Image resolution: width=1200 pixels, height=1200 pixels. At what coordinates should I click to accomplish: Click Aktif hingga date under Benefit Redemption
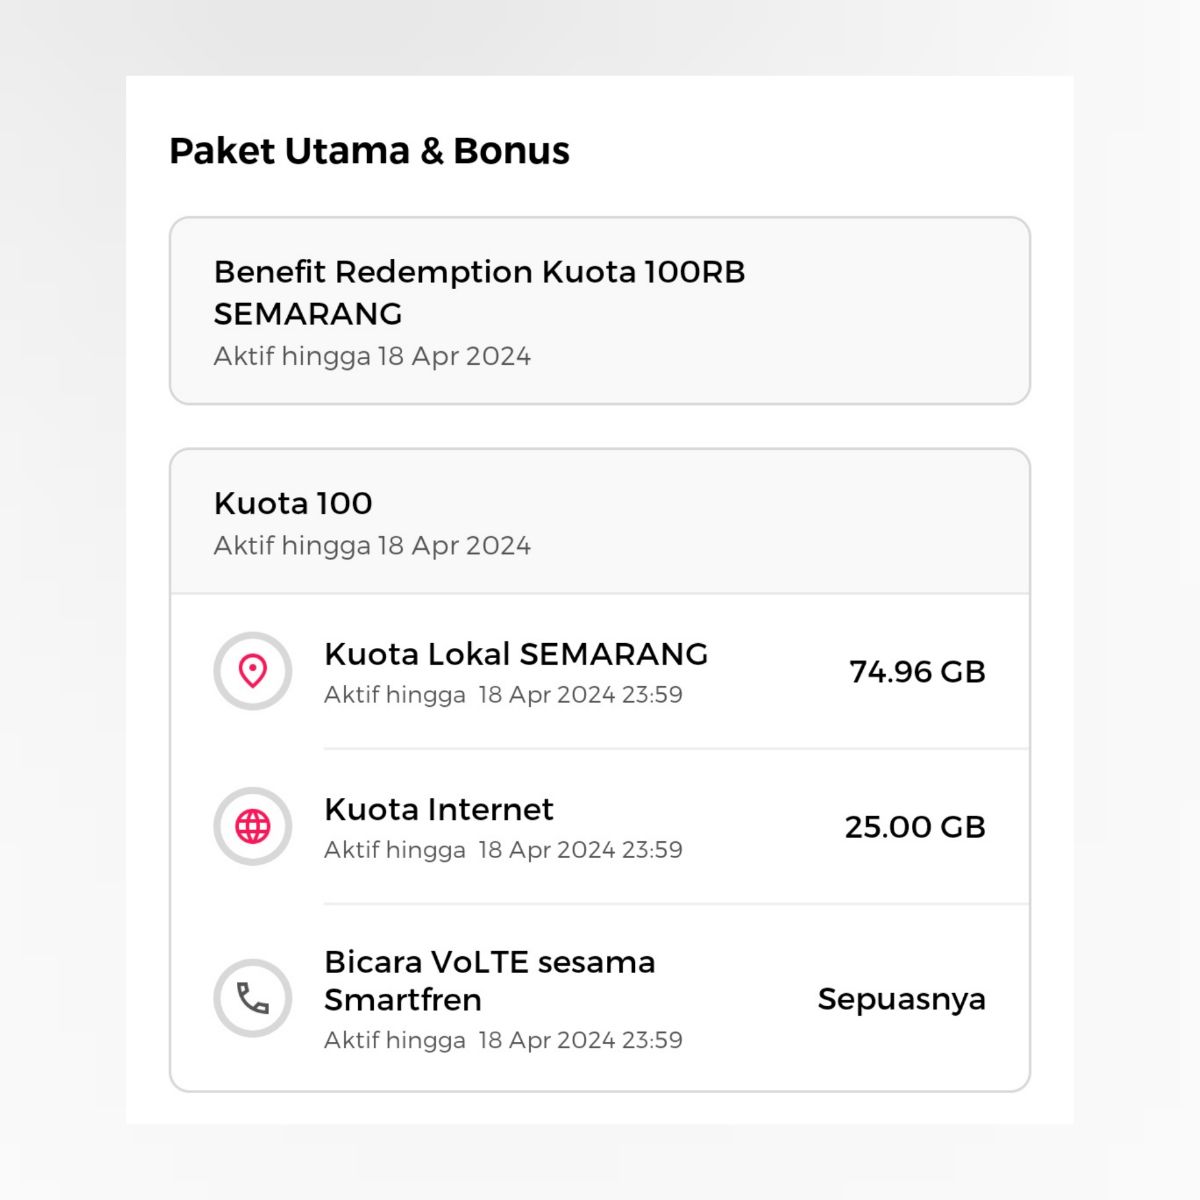[372, 356]
